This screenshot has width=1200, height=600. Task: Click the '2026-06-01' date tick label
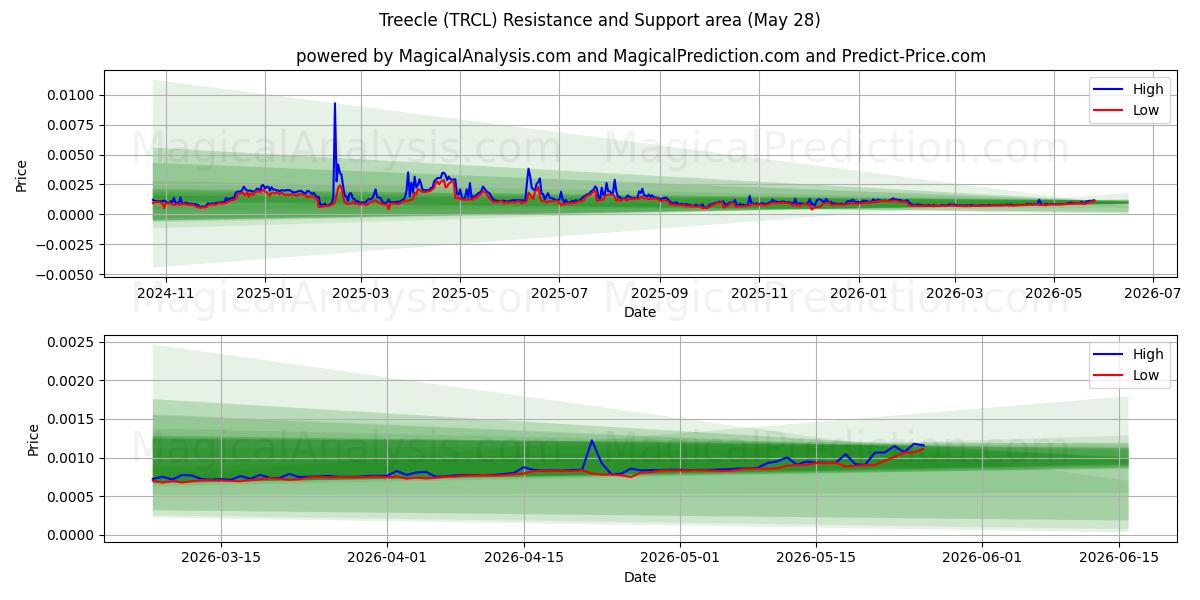pos(983,558)
